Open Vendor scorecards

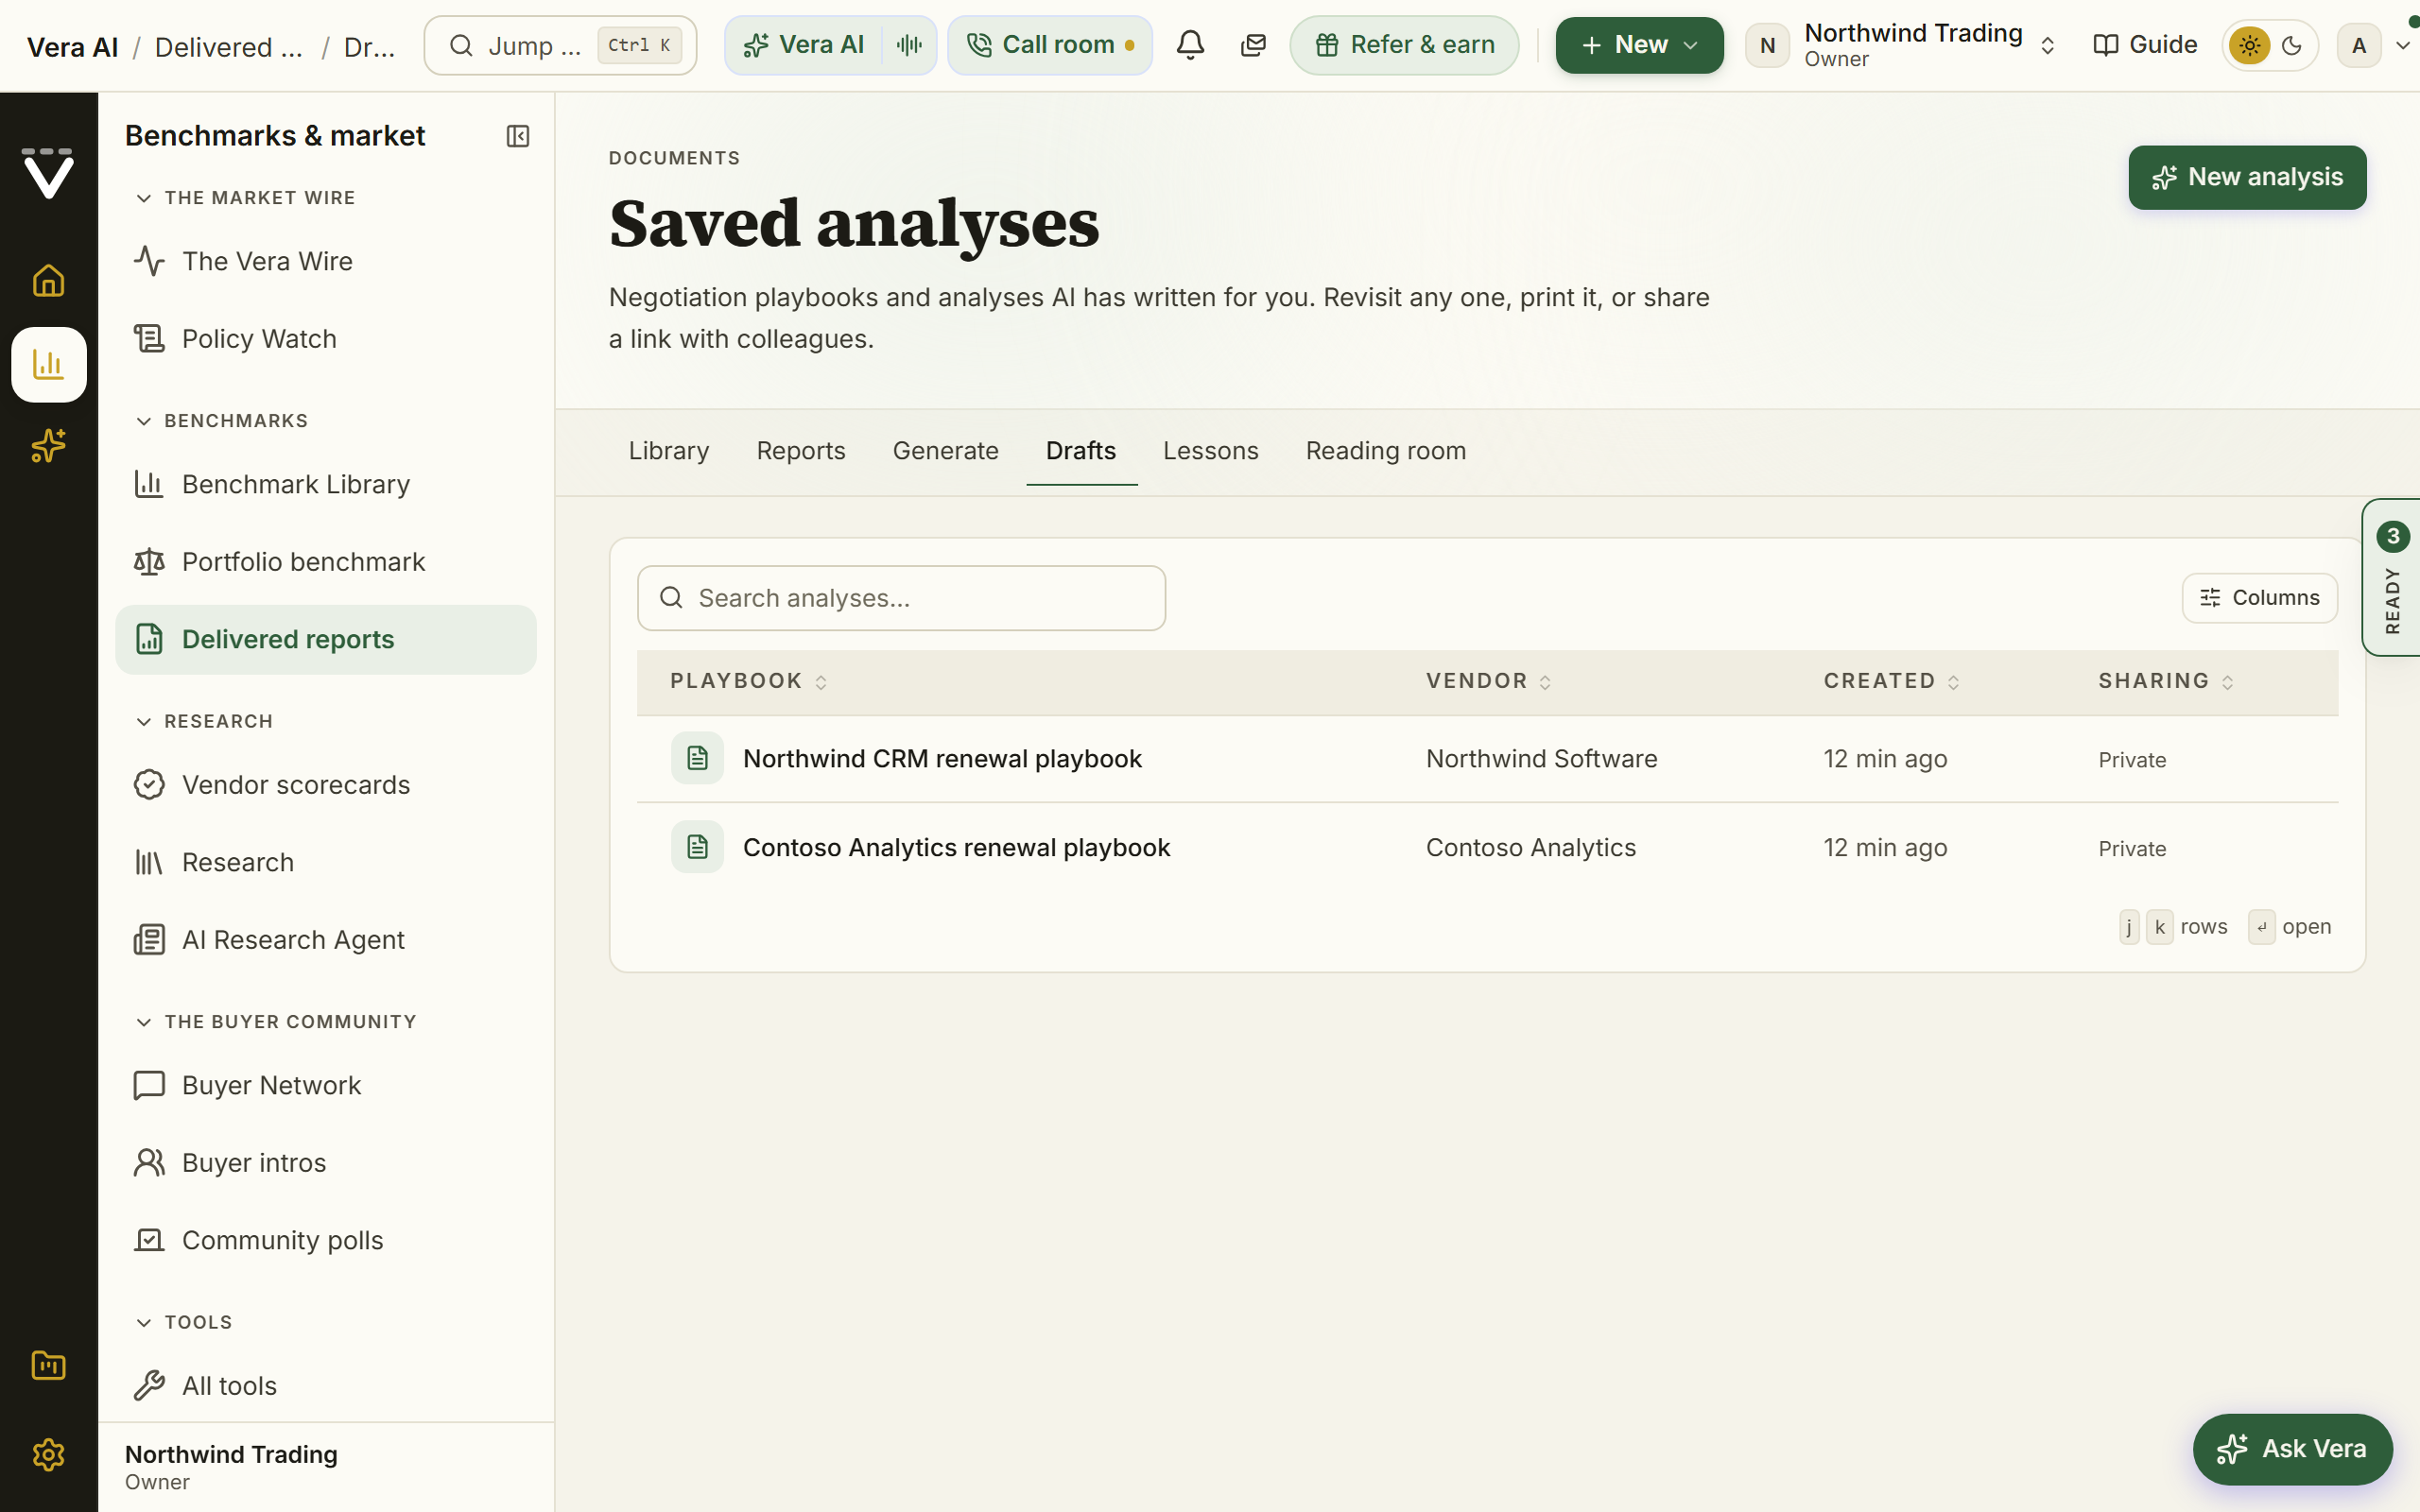tap(326, 785)
